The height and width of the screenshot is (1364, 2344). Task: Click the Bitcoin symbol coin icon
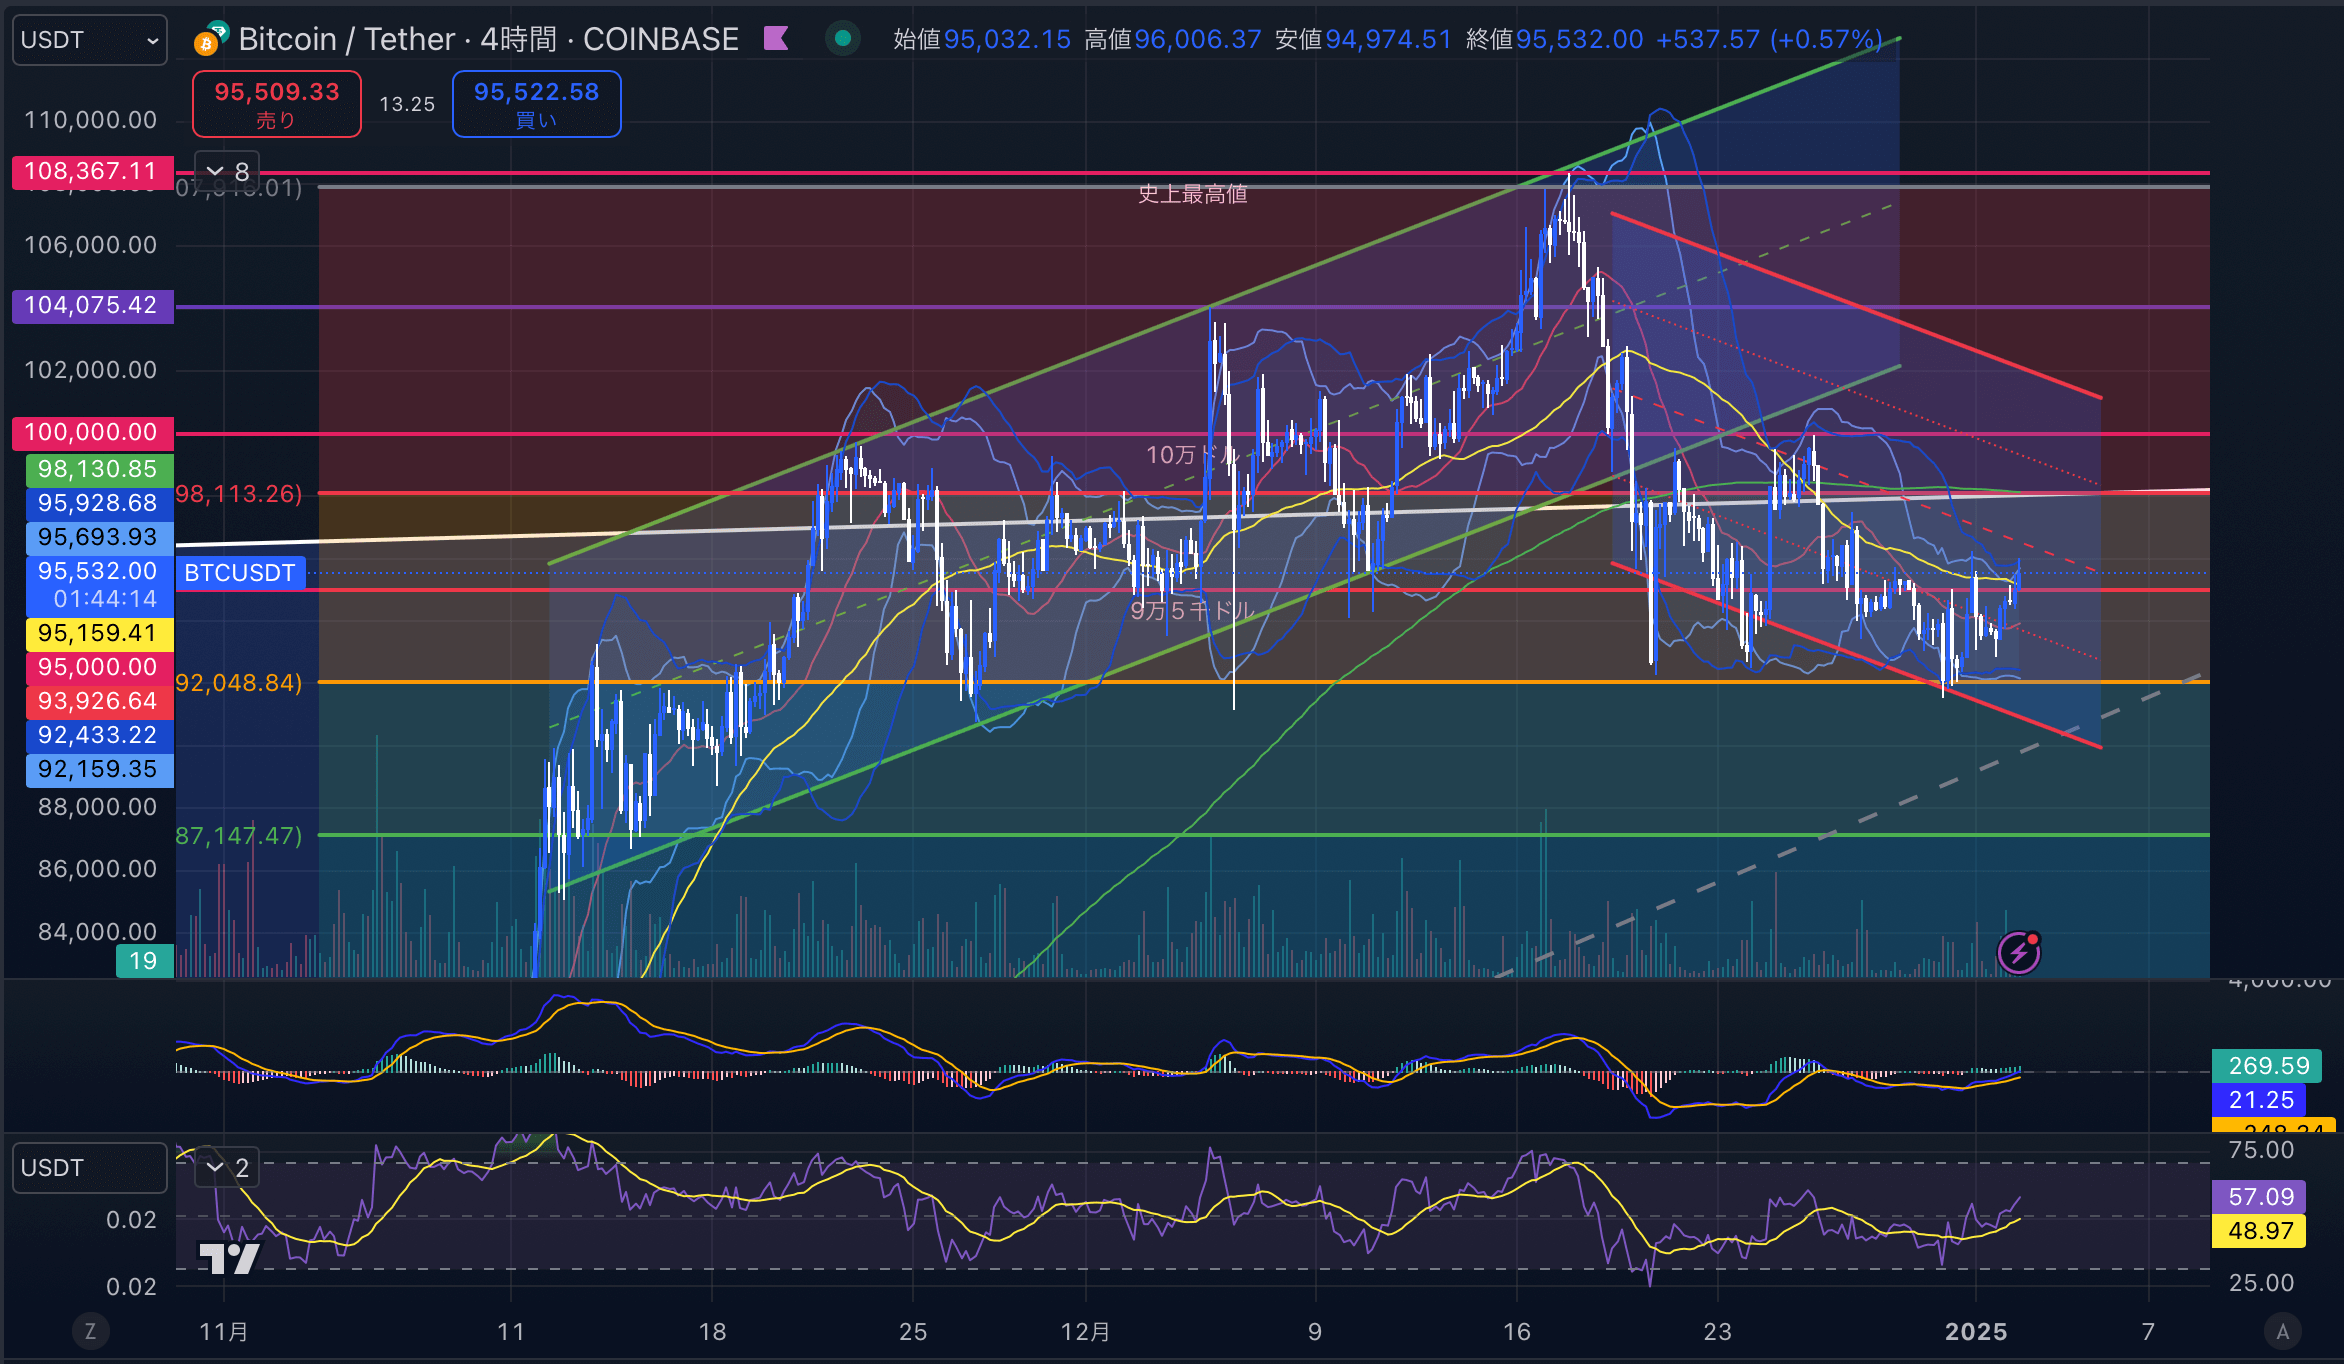[211, 39]
